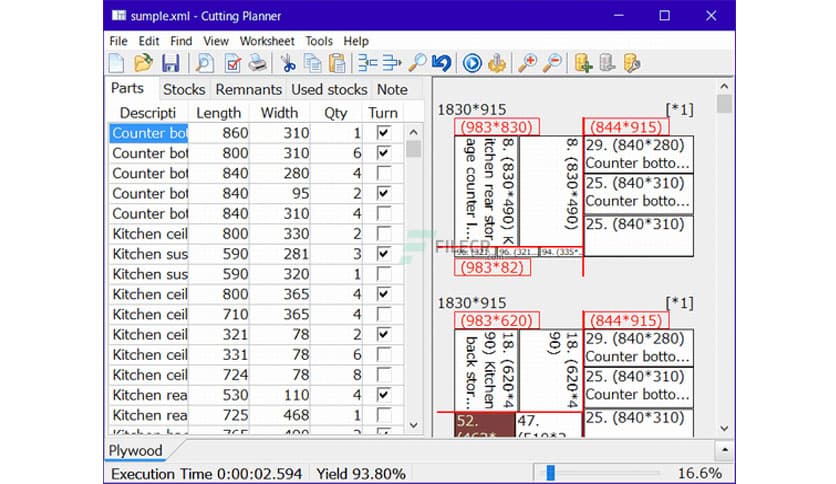The width and height of the screenshot is (836, 484).
Task: Switch to the Note tab
Action: (392, 90)
